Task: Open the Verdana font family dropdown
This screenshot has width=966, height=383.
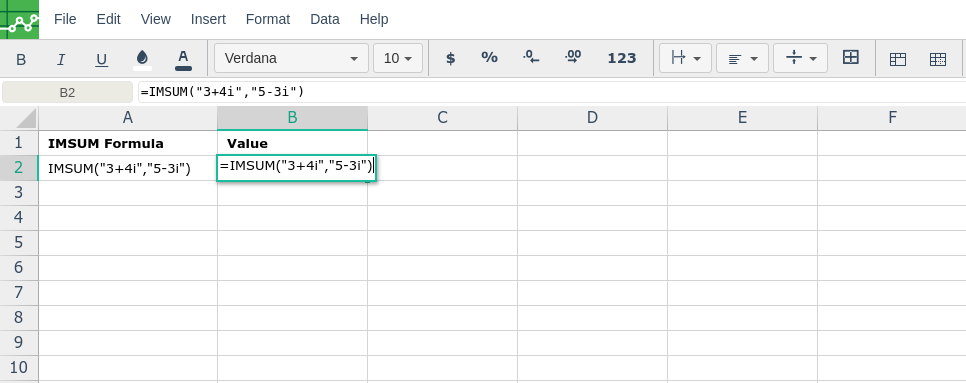Action: 291,58
